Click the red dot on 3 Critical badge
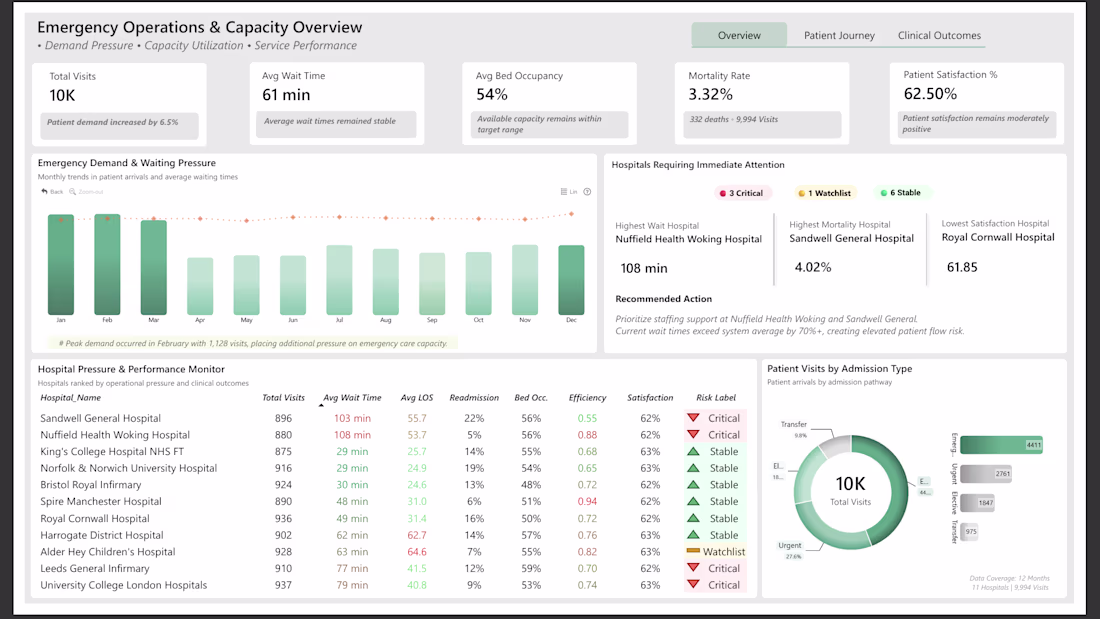The width and height of the screenshot is (1100, 619). tap(723, 193)
